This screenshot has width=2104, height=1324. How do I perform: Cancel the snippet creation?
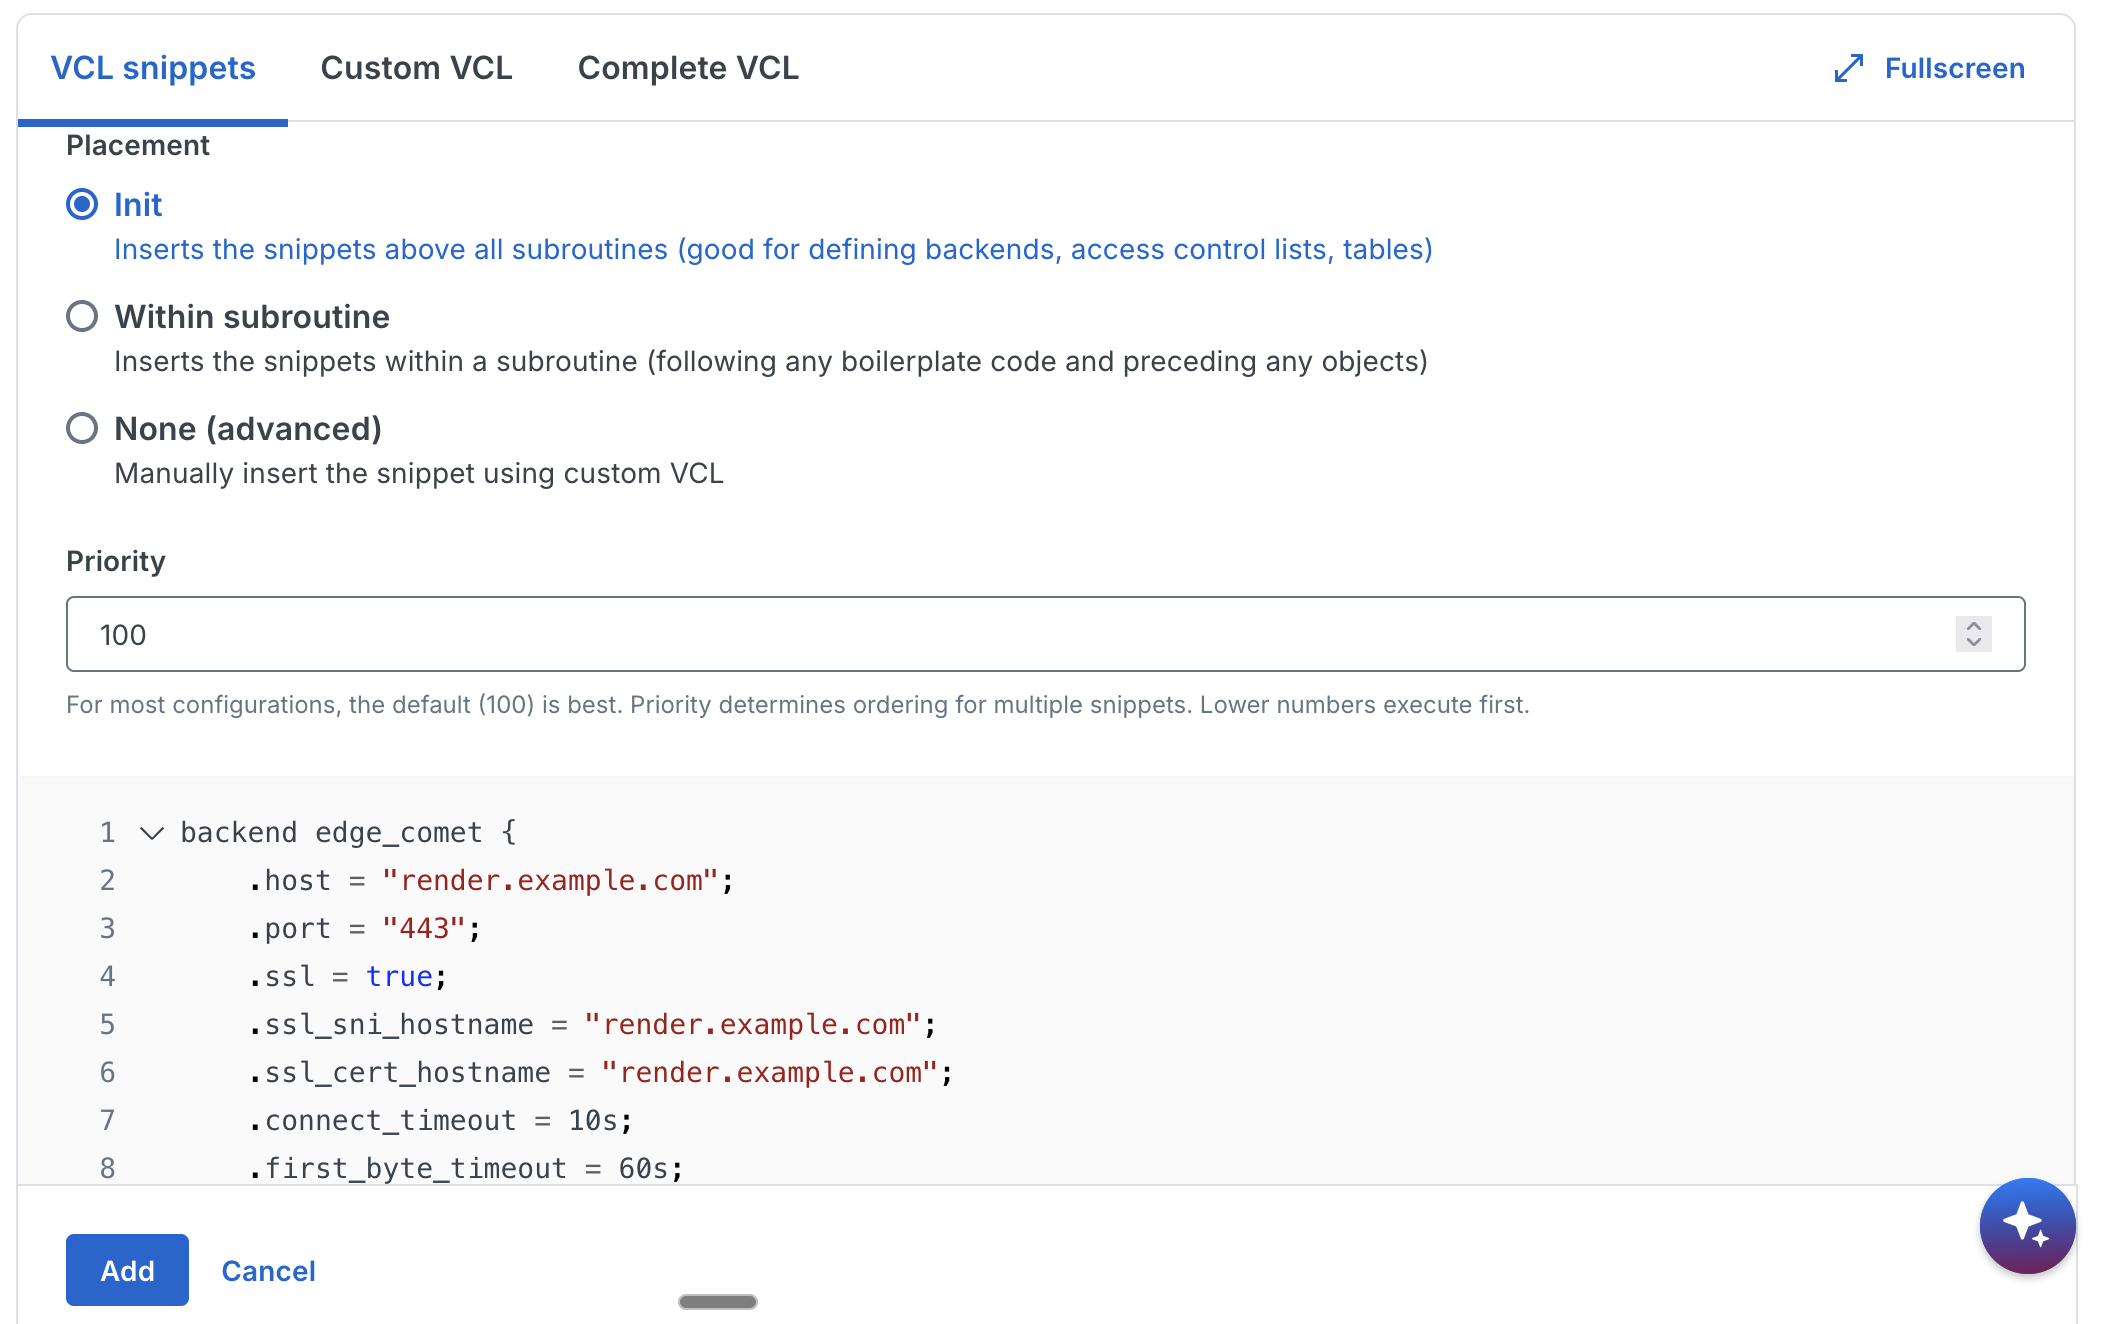(x=268, y=1270)
